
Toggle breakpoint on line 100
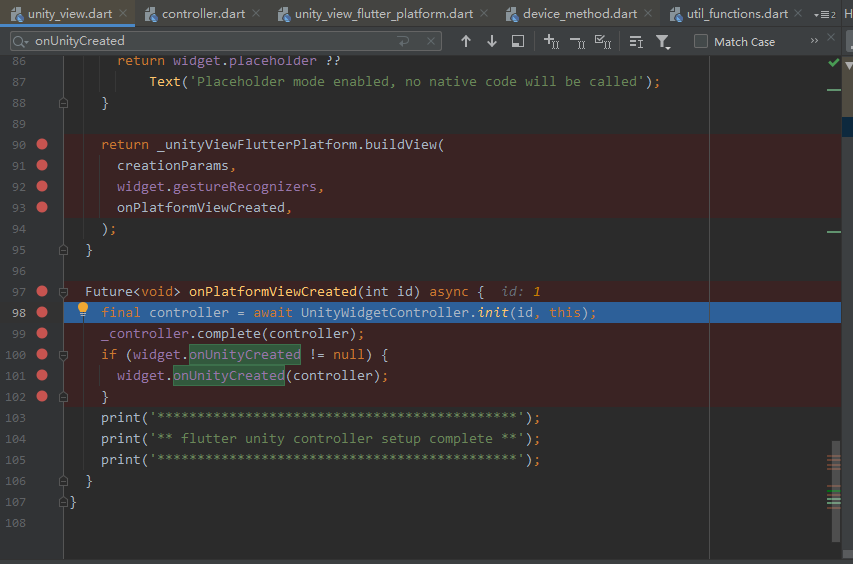pos(42,354)
